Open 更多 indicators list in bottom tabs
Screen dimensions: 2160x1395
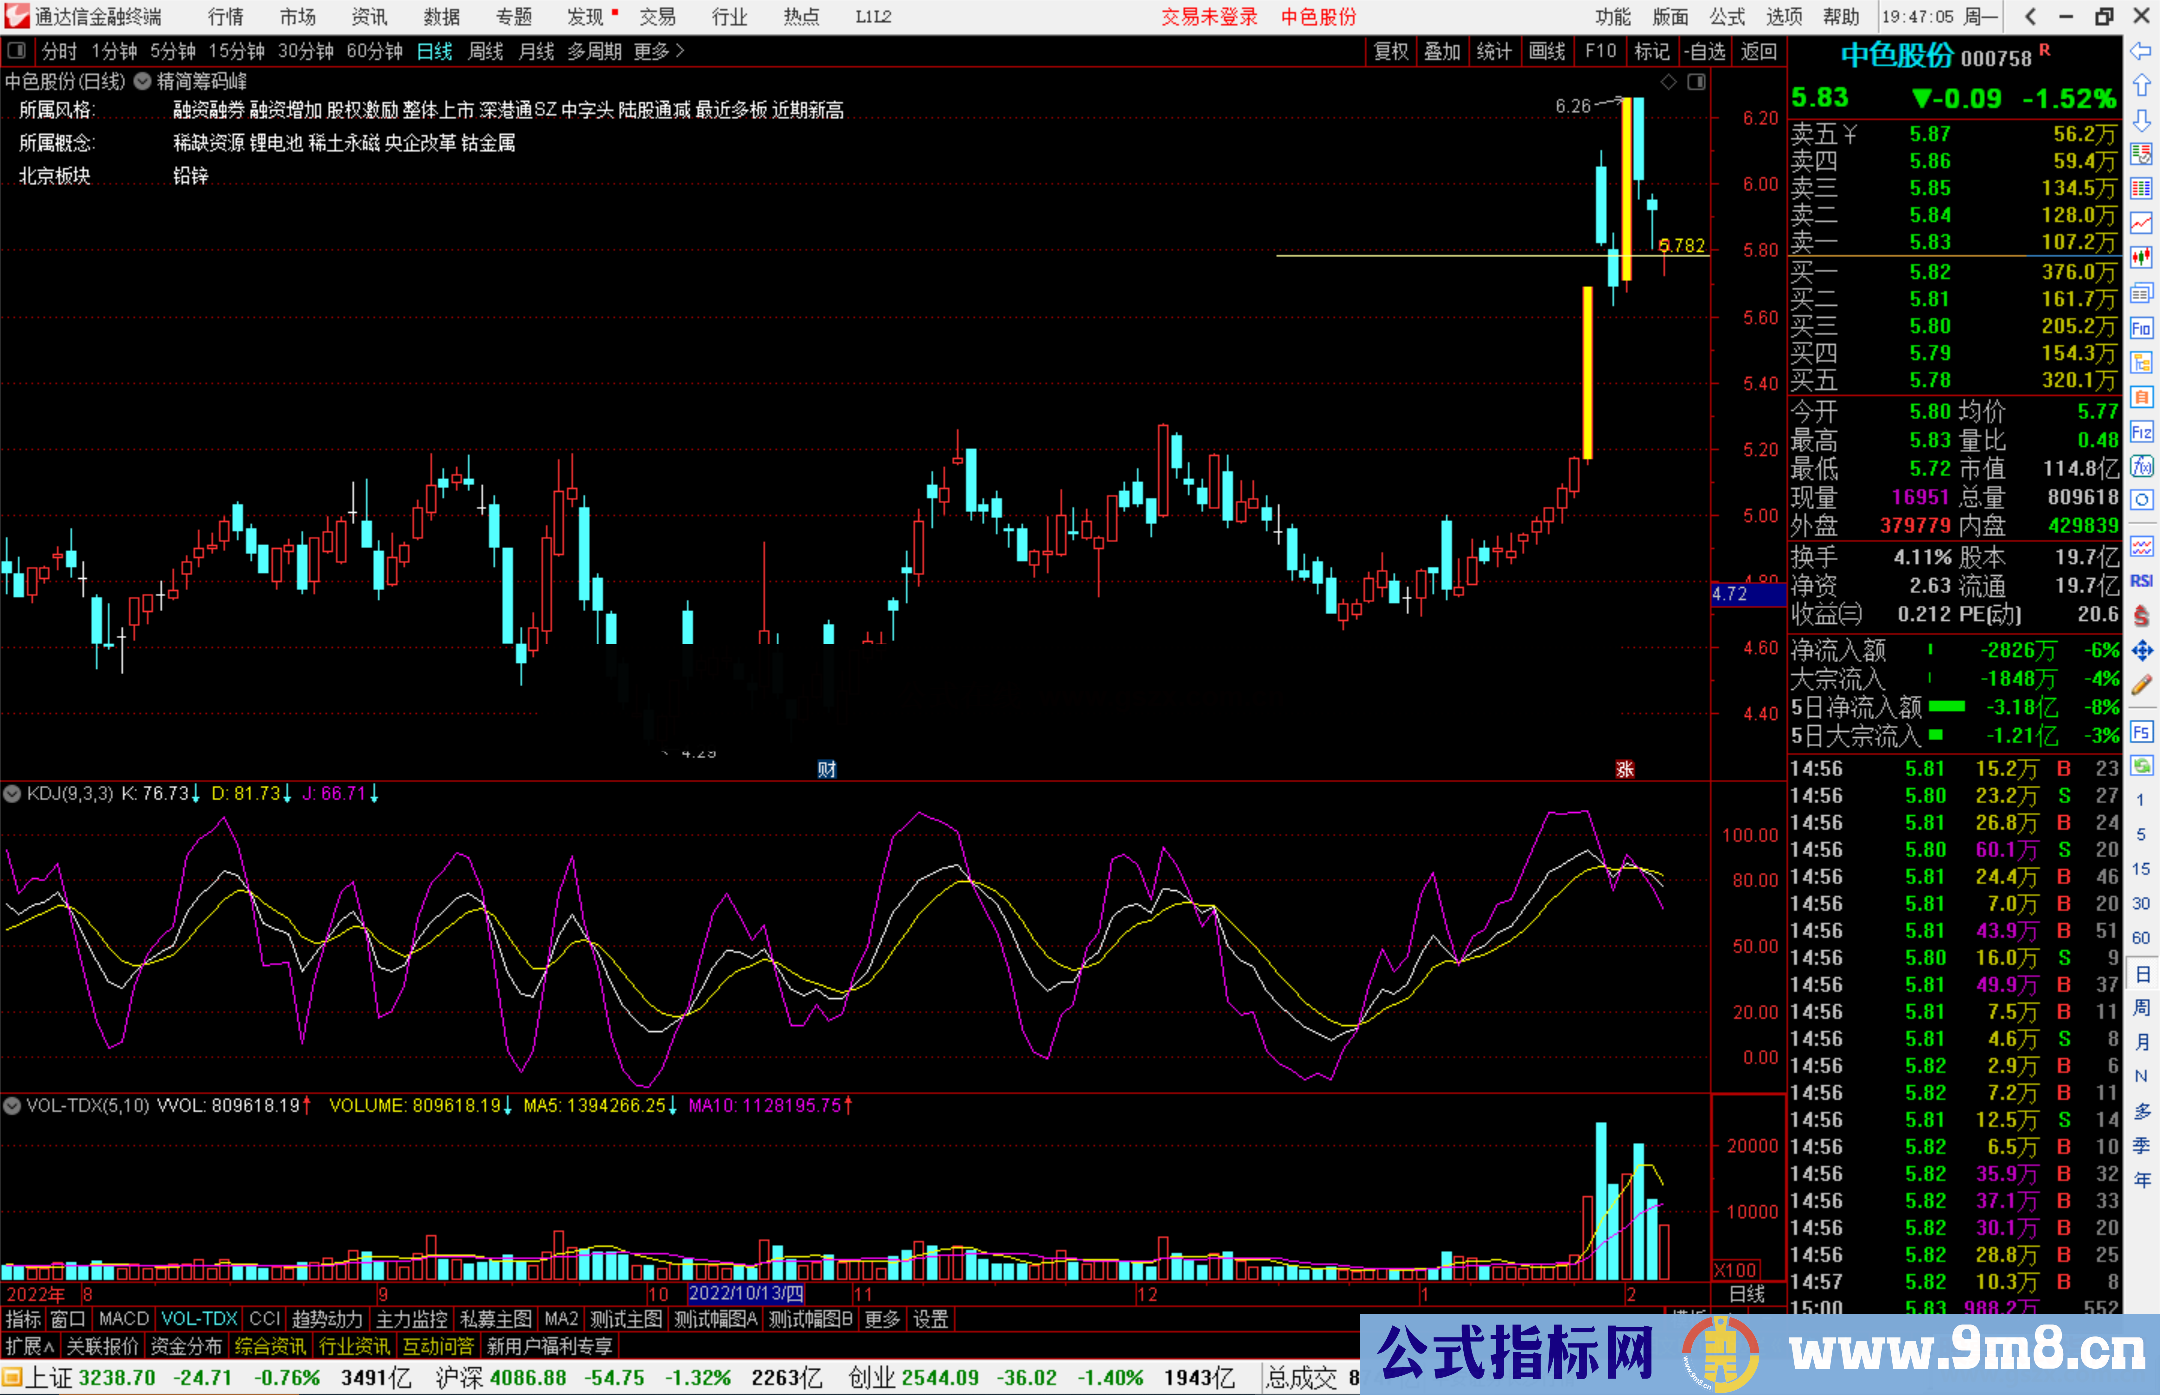(x=882, y=1319)
